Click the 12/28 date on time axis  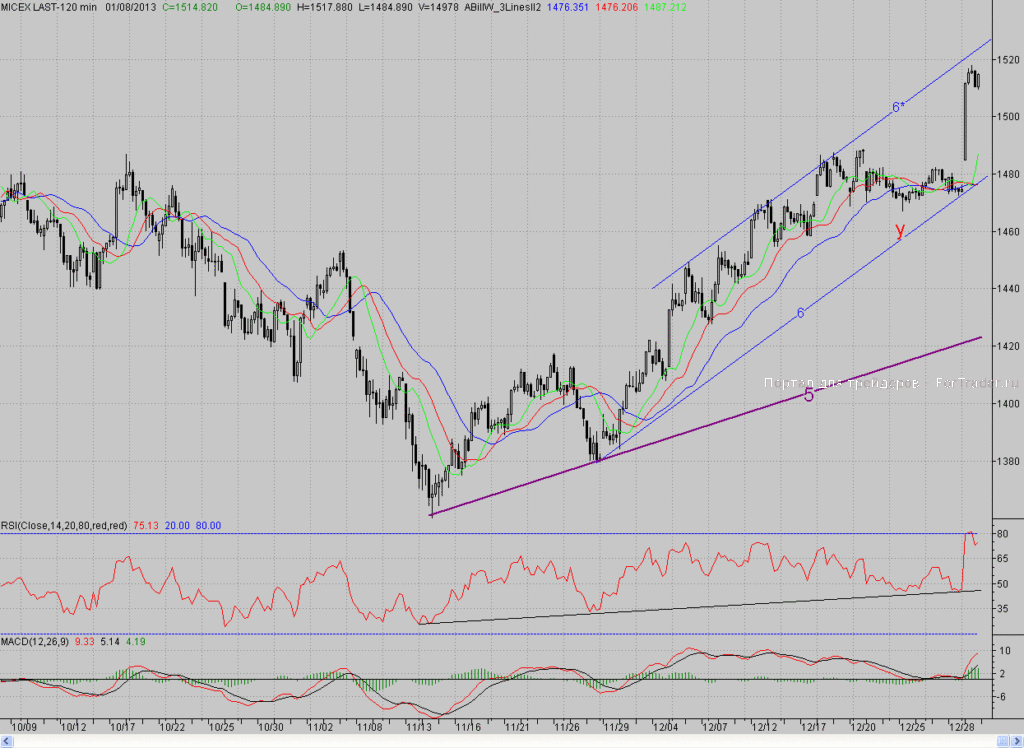click(x=961, y=727)
